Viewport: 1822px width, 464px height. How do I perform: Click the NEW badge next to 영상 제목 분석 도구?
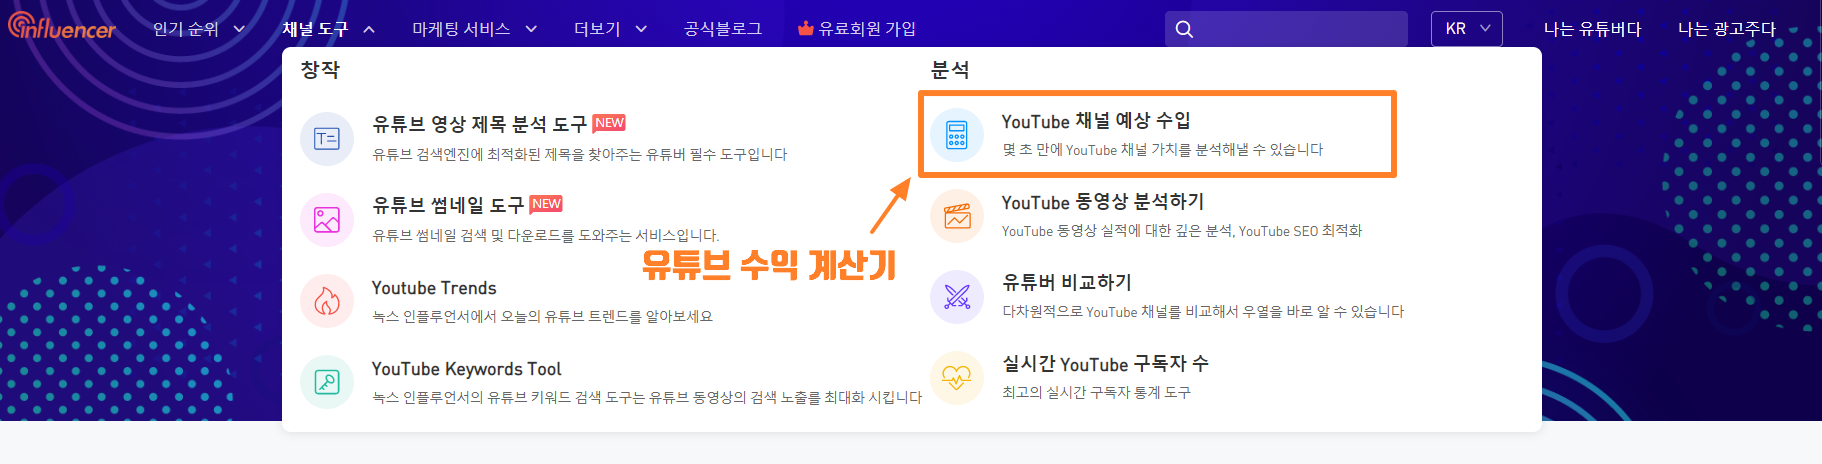pos(609,123)
